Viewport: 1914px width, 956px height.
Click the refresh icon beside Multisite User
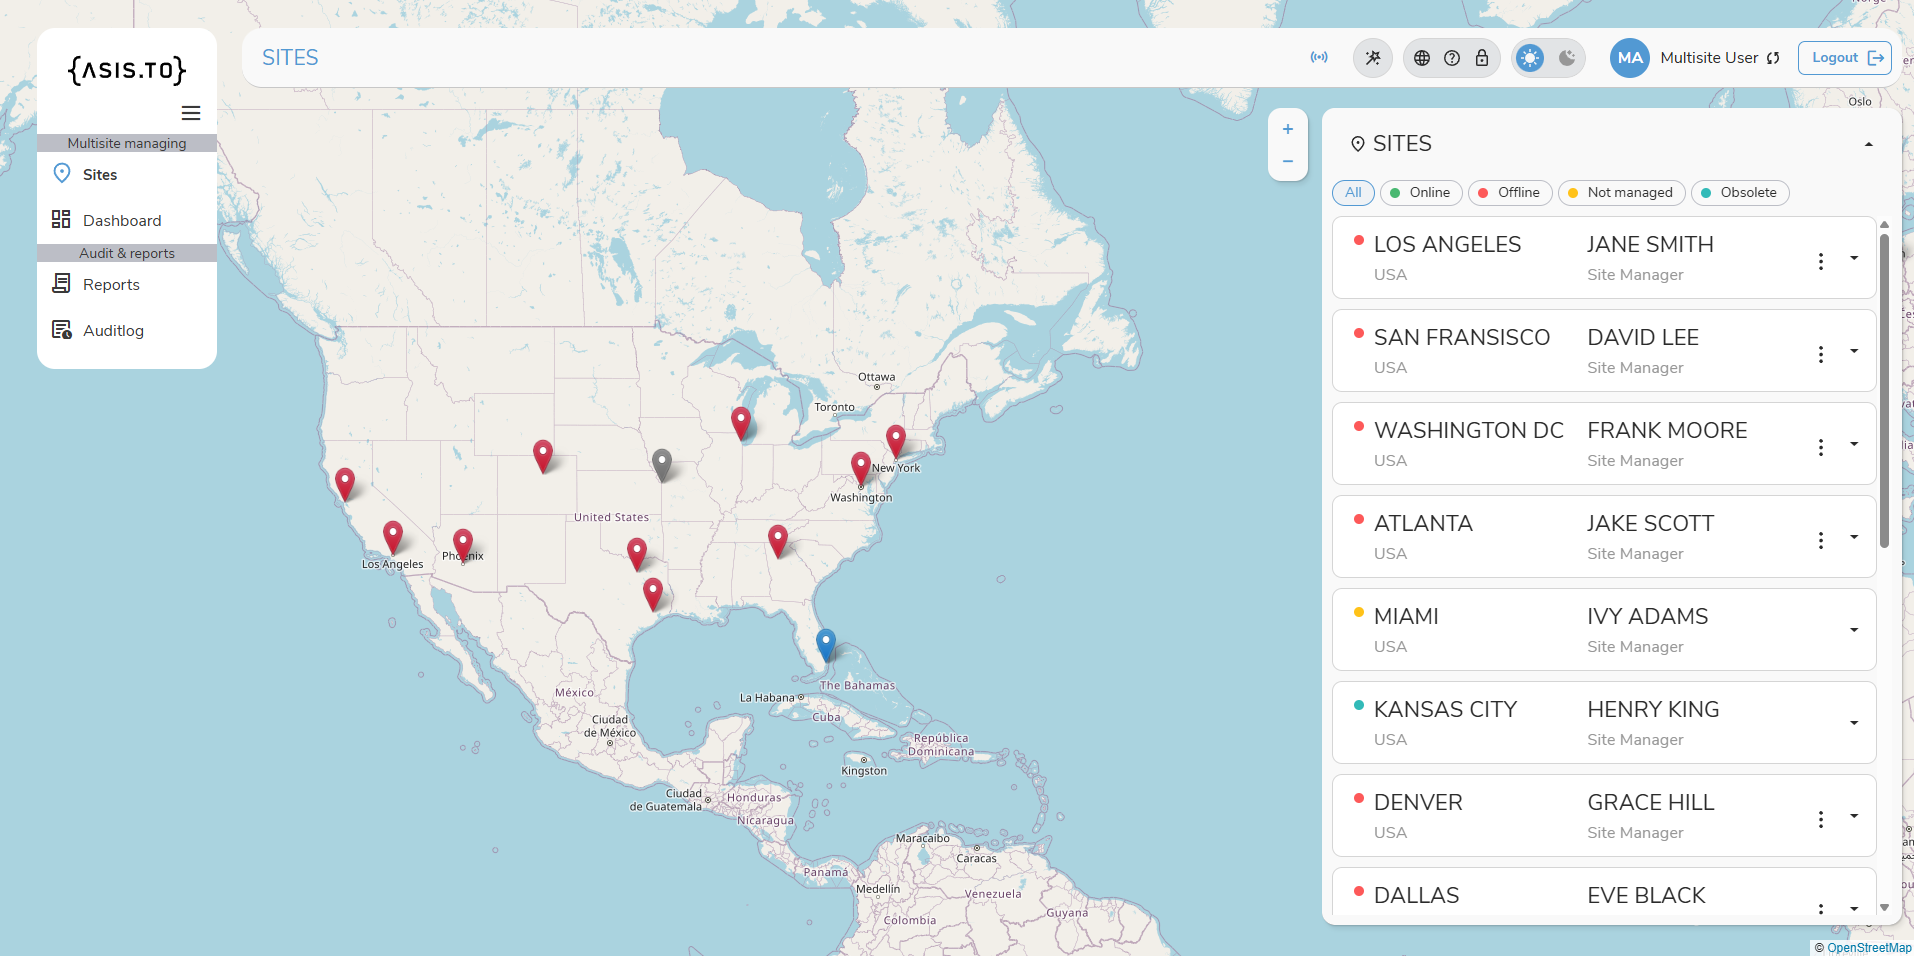[x=1773, y=58]
